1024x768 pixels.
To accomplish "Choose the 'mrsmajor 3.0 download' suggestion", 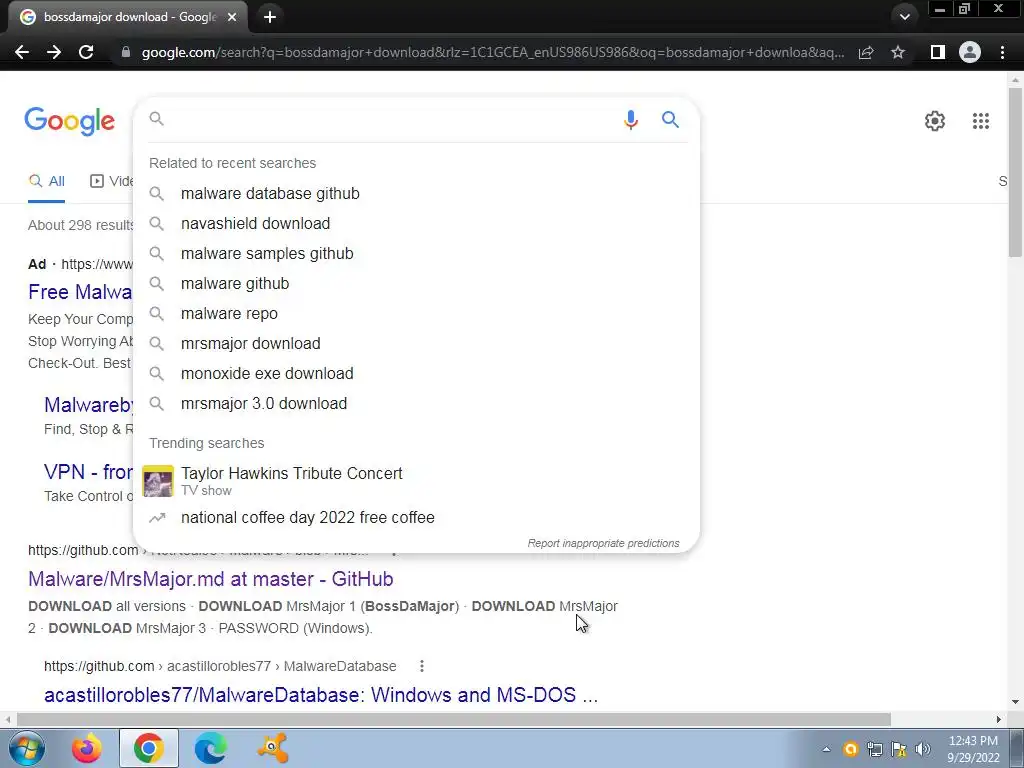I will click(416, 404).
